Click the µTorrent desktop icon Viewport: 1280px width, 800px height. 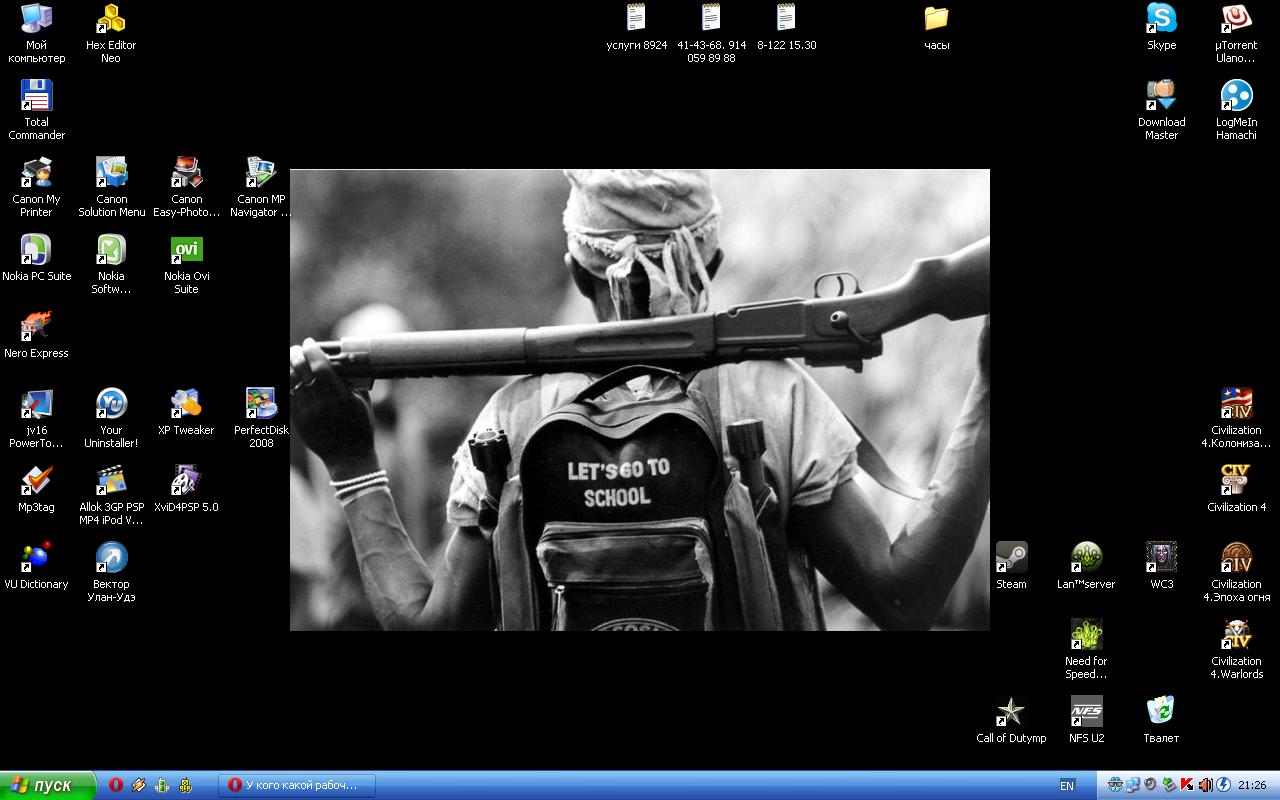(1236, 19)
